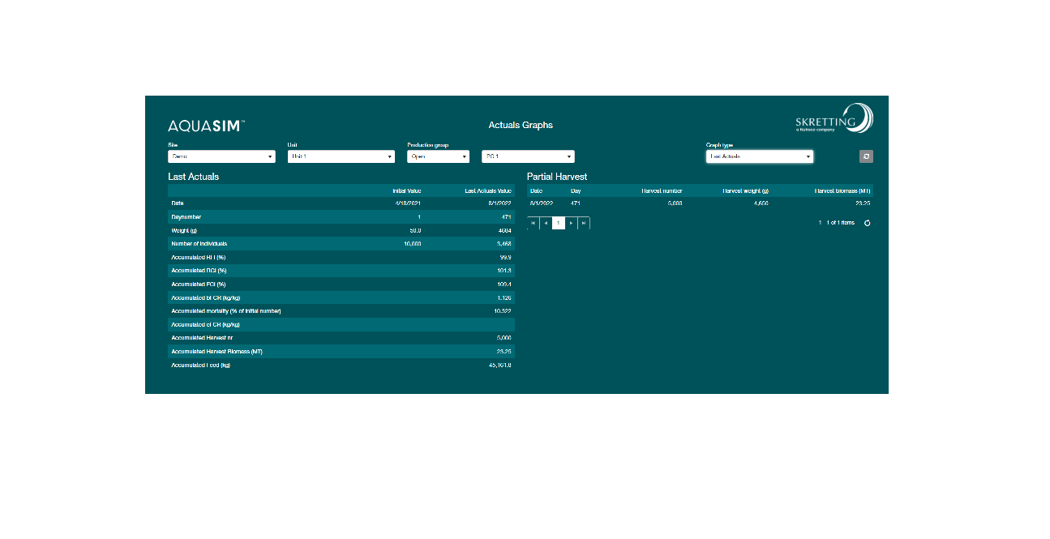This screenshot has height=539, width=1050.
Task: Click the Harvest biomass (MT) header
Action: 842,190
